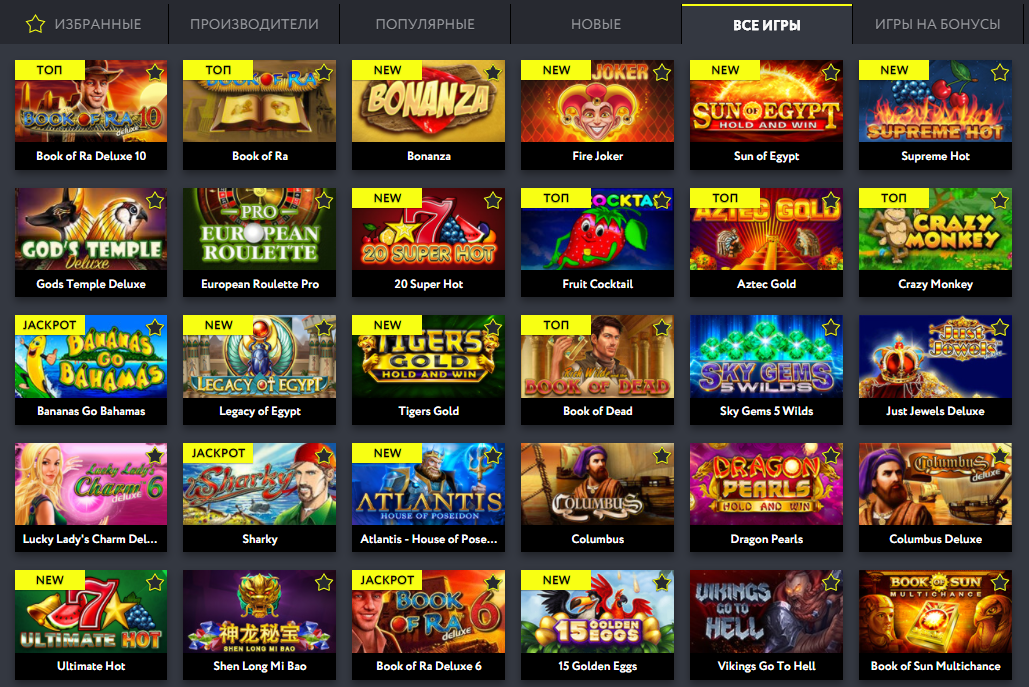
Task: Switch to the Производители tab
Action: [x=254, y=24]
